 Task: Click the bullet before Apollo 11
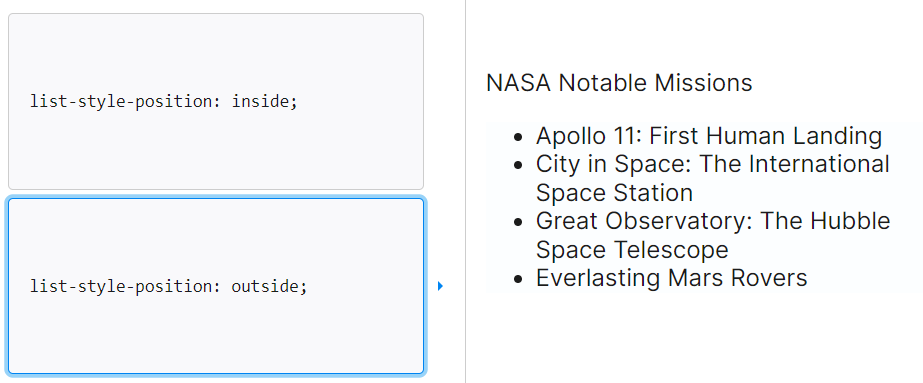tap(518, 137)
